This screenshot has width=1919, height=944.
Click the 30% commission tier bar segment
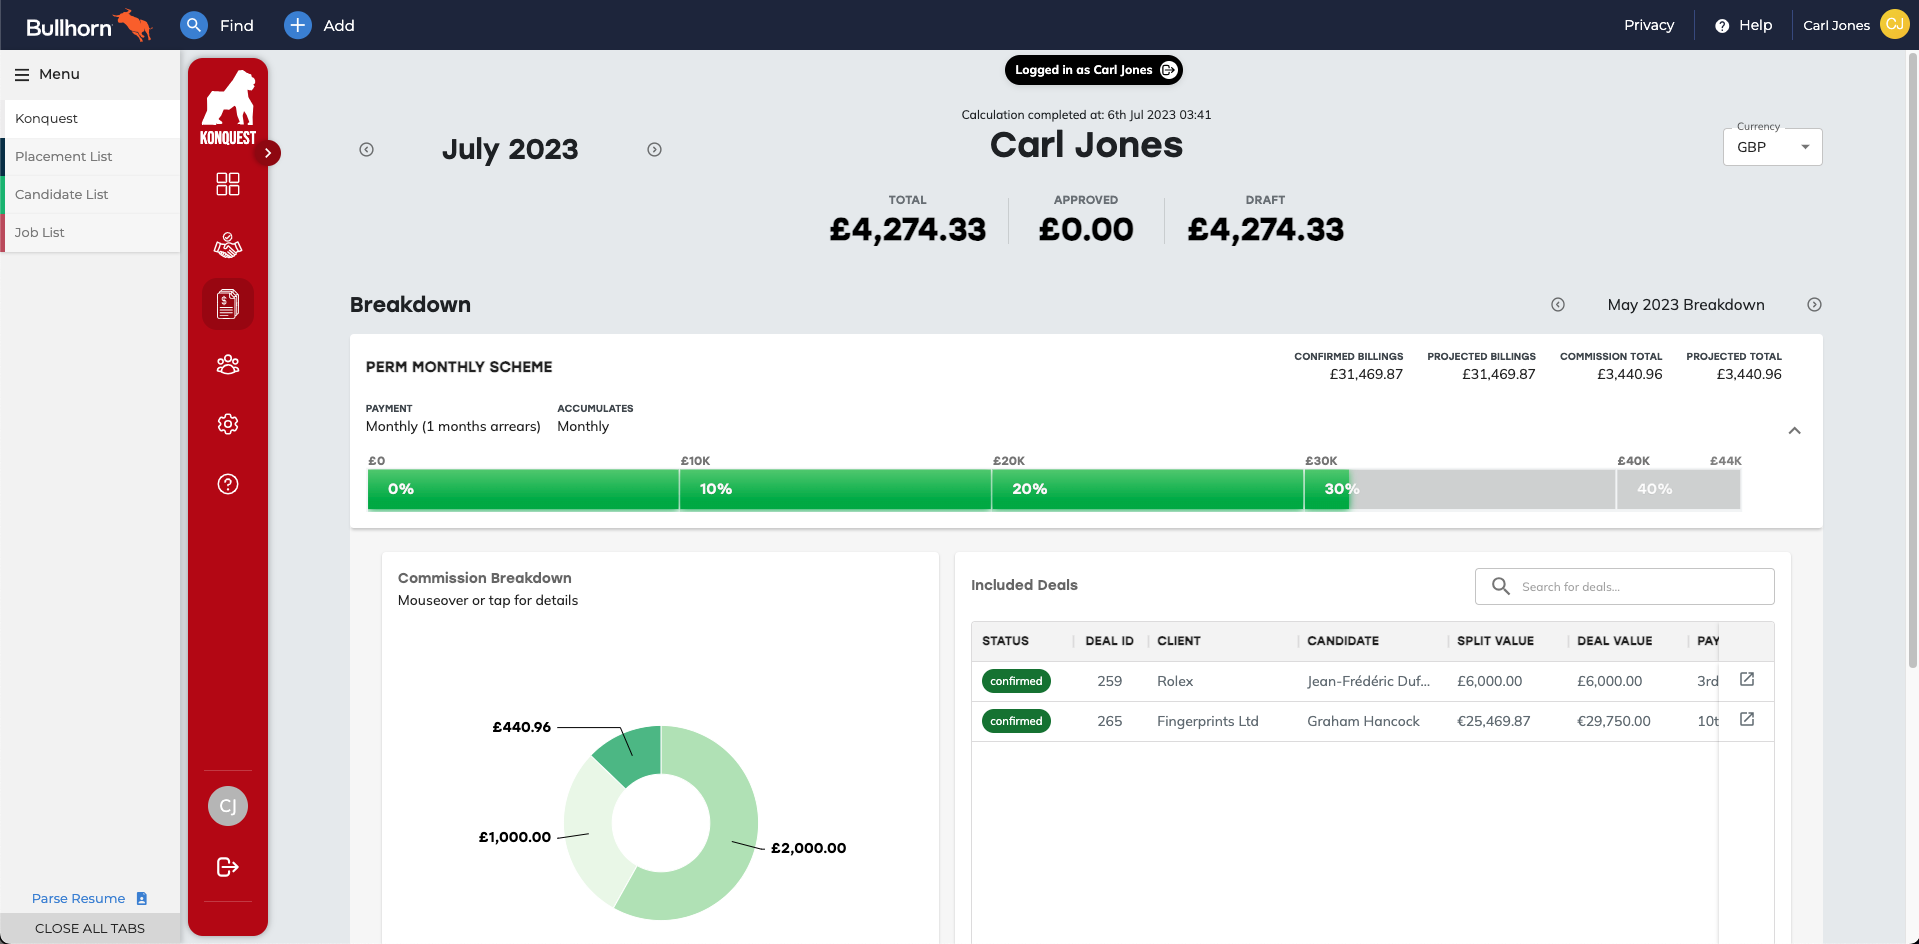click(x=1460, y=489)
